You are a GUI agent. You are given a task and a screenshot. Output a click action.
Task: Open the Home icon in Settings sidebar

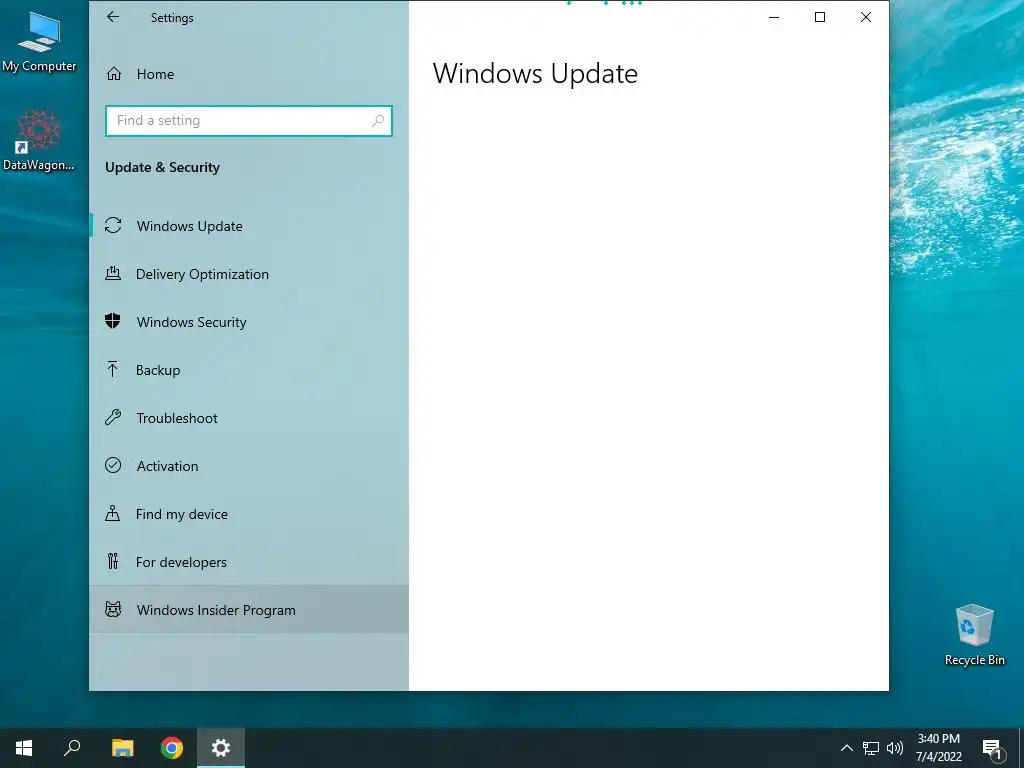[x=114, y=74]
